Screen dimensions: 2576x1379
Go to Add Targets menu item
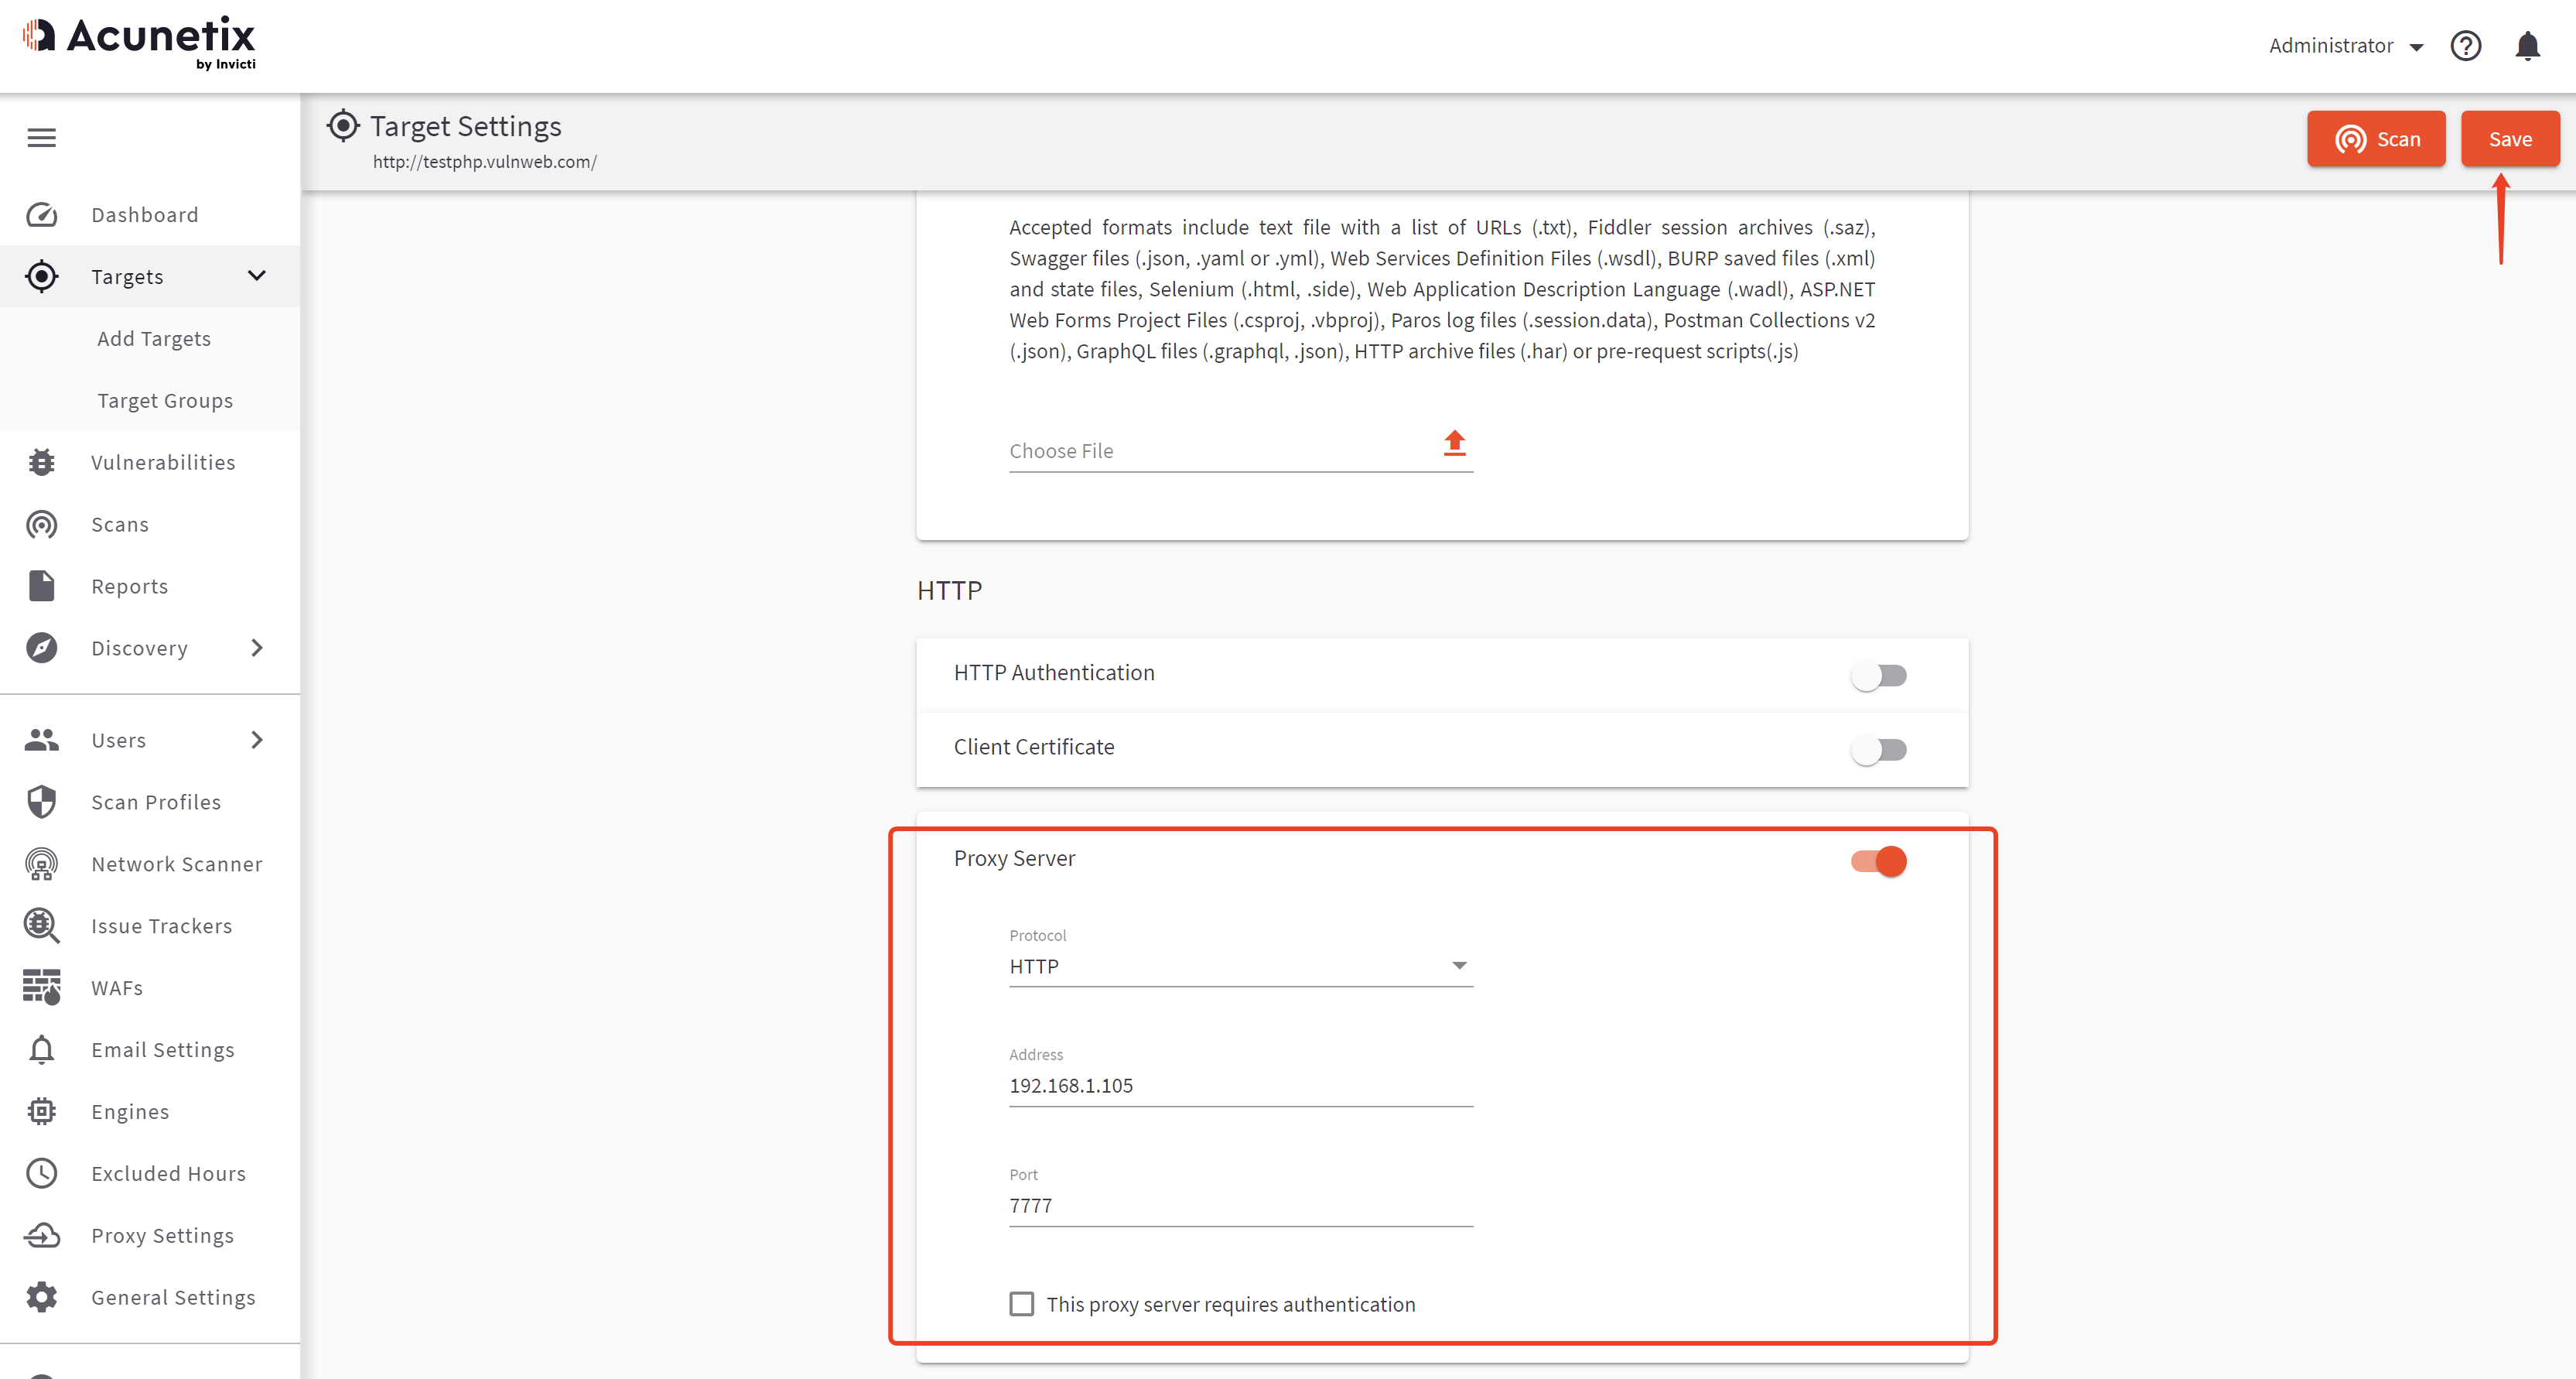pyautogui.click(x=154, y=339)
